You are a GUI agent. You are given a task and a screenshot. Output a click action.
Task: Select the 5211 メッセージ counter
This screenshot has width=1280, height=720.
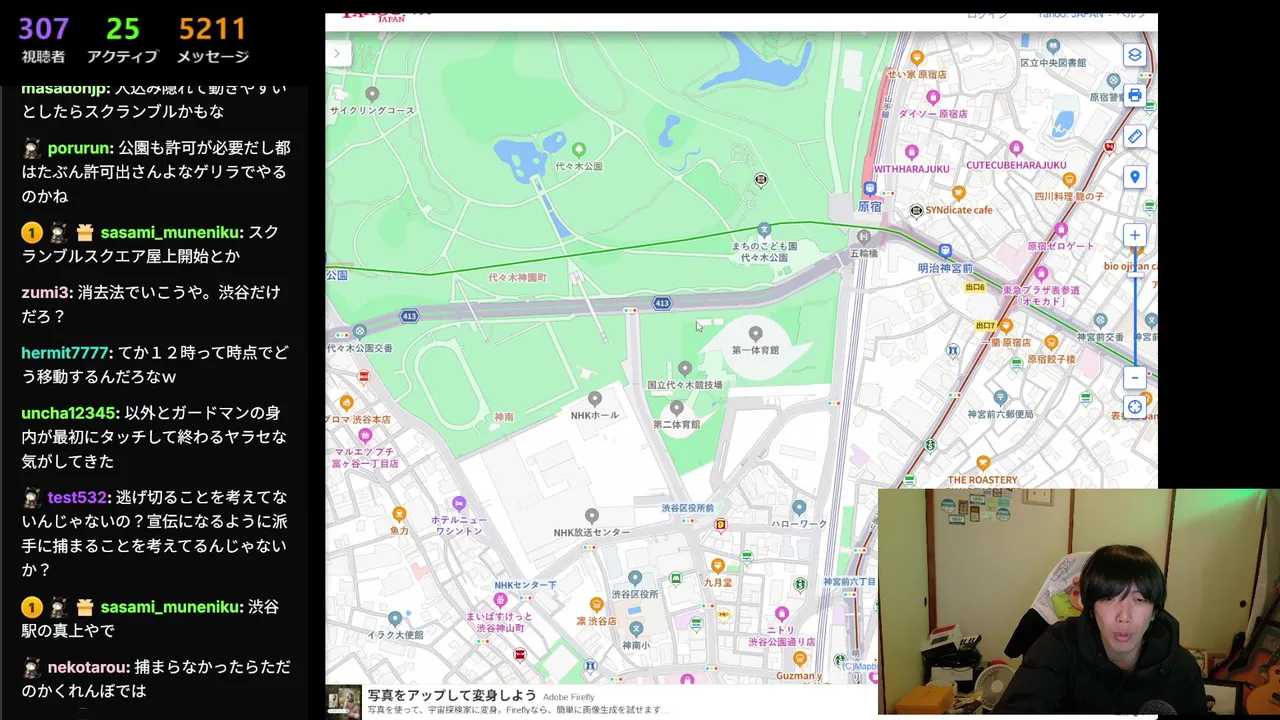tap(213, 40)
